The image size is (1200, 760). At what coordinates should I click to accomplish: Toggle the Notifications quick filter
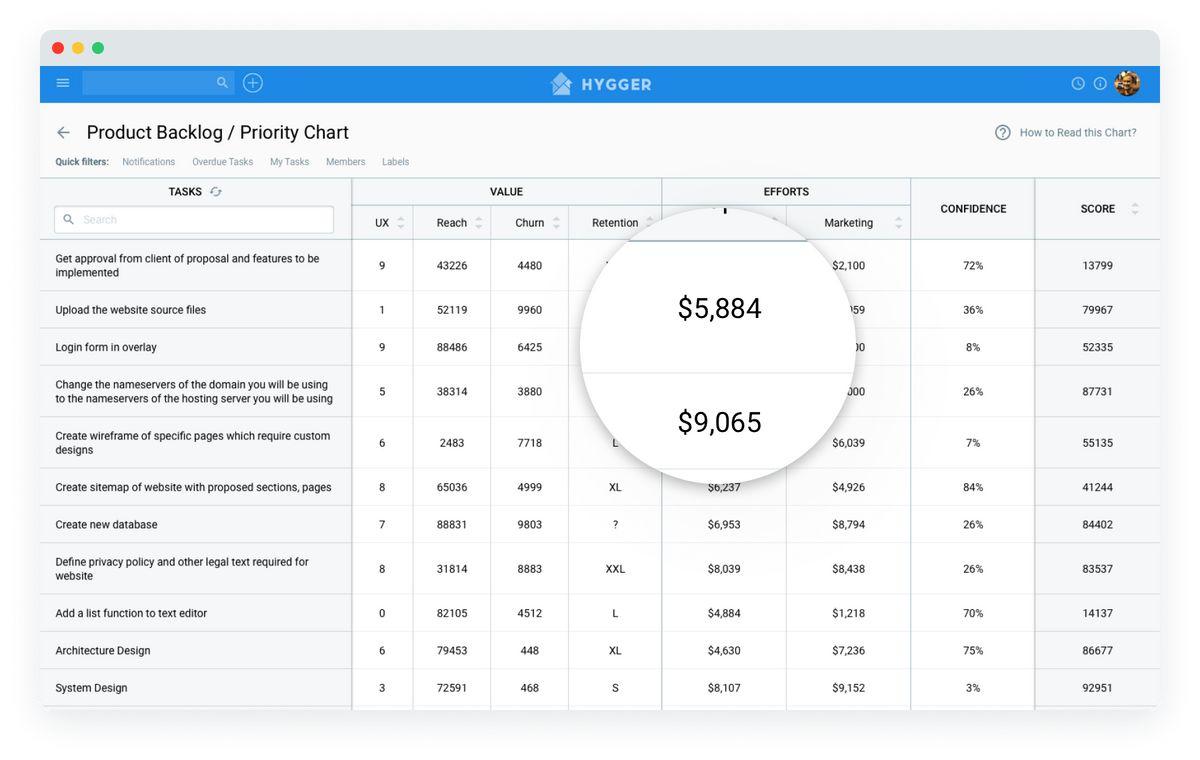click(x=148, y=162)
